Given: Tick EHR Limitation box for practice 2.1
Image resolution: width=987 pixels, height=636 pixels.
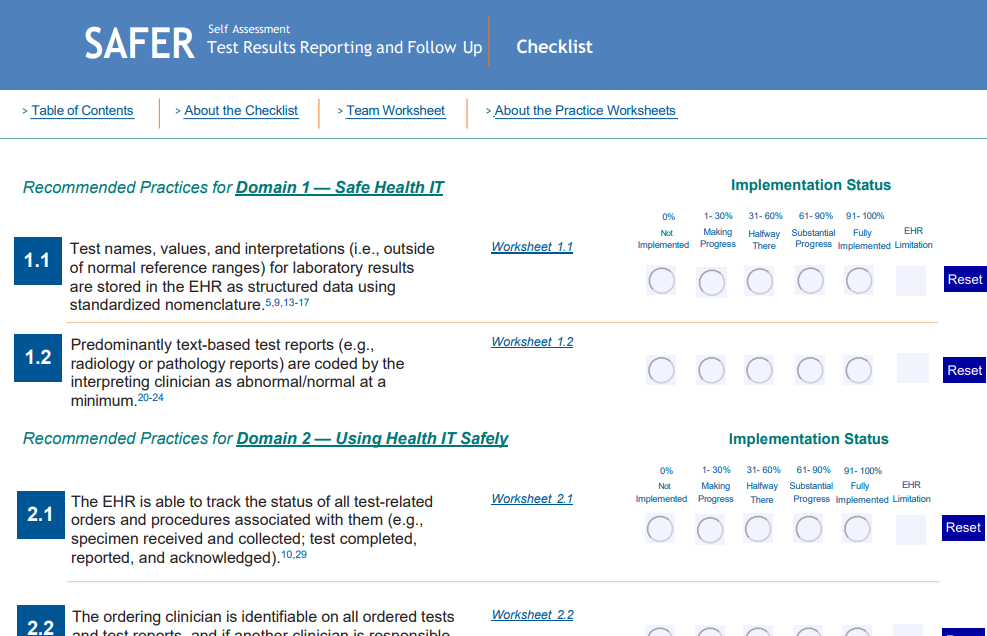Looking at the screenshot, I should point(911,530).
